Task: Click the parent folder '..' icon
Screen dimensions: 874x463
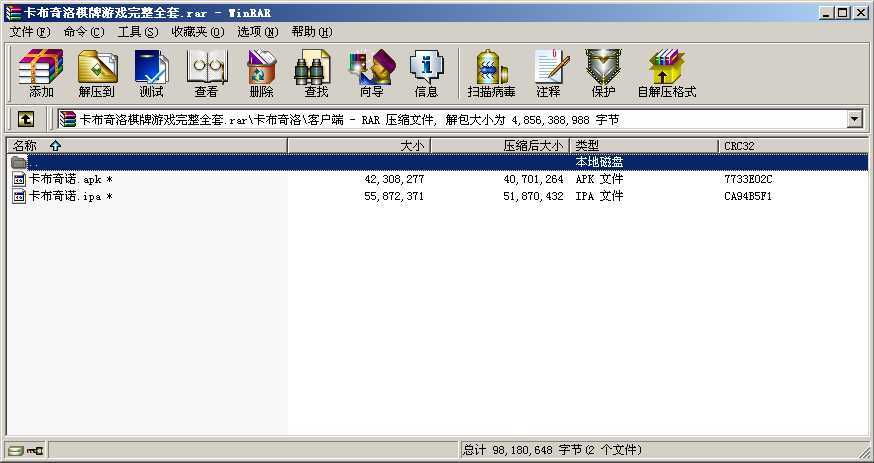Action: pos(19,162)
